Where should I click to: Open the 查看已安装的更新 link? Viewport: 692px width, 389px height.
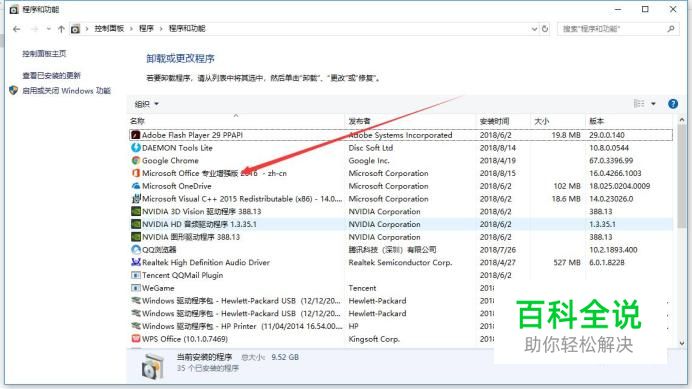(52, 76)
